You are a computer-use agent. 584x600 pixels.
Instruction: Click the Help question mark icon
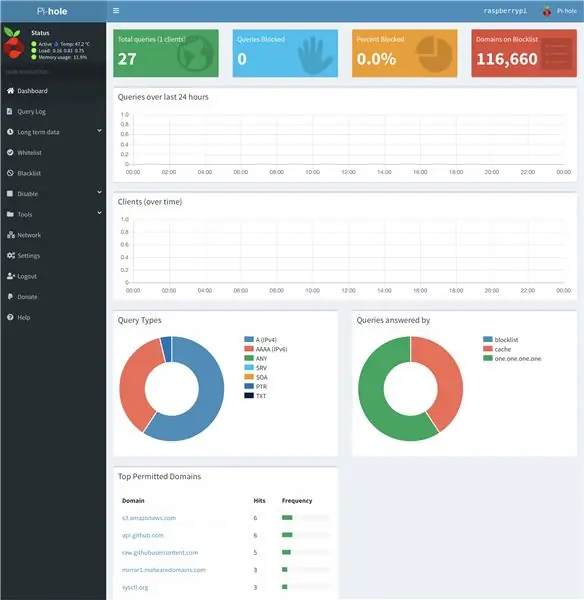tap(10, 317)
